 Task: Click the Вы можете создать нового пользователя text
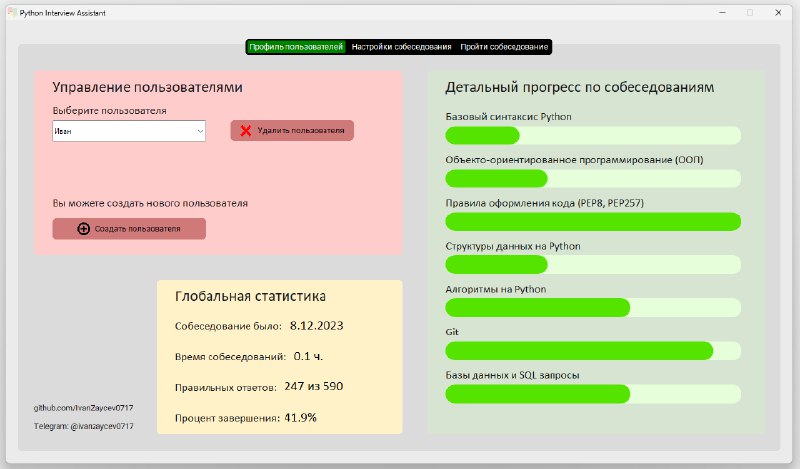tap(150, 203)
